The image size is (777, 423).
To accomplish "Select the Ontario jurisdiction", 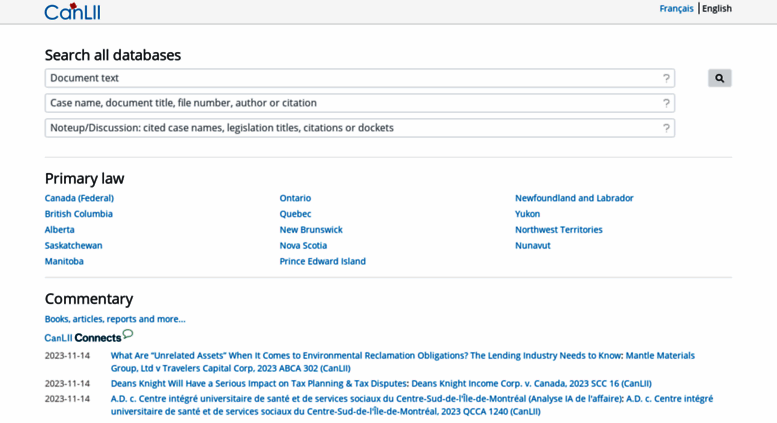I will tap(295, 198).
